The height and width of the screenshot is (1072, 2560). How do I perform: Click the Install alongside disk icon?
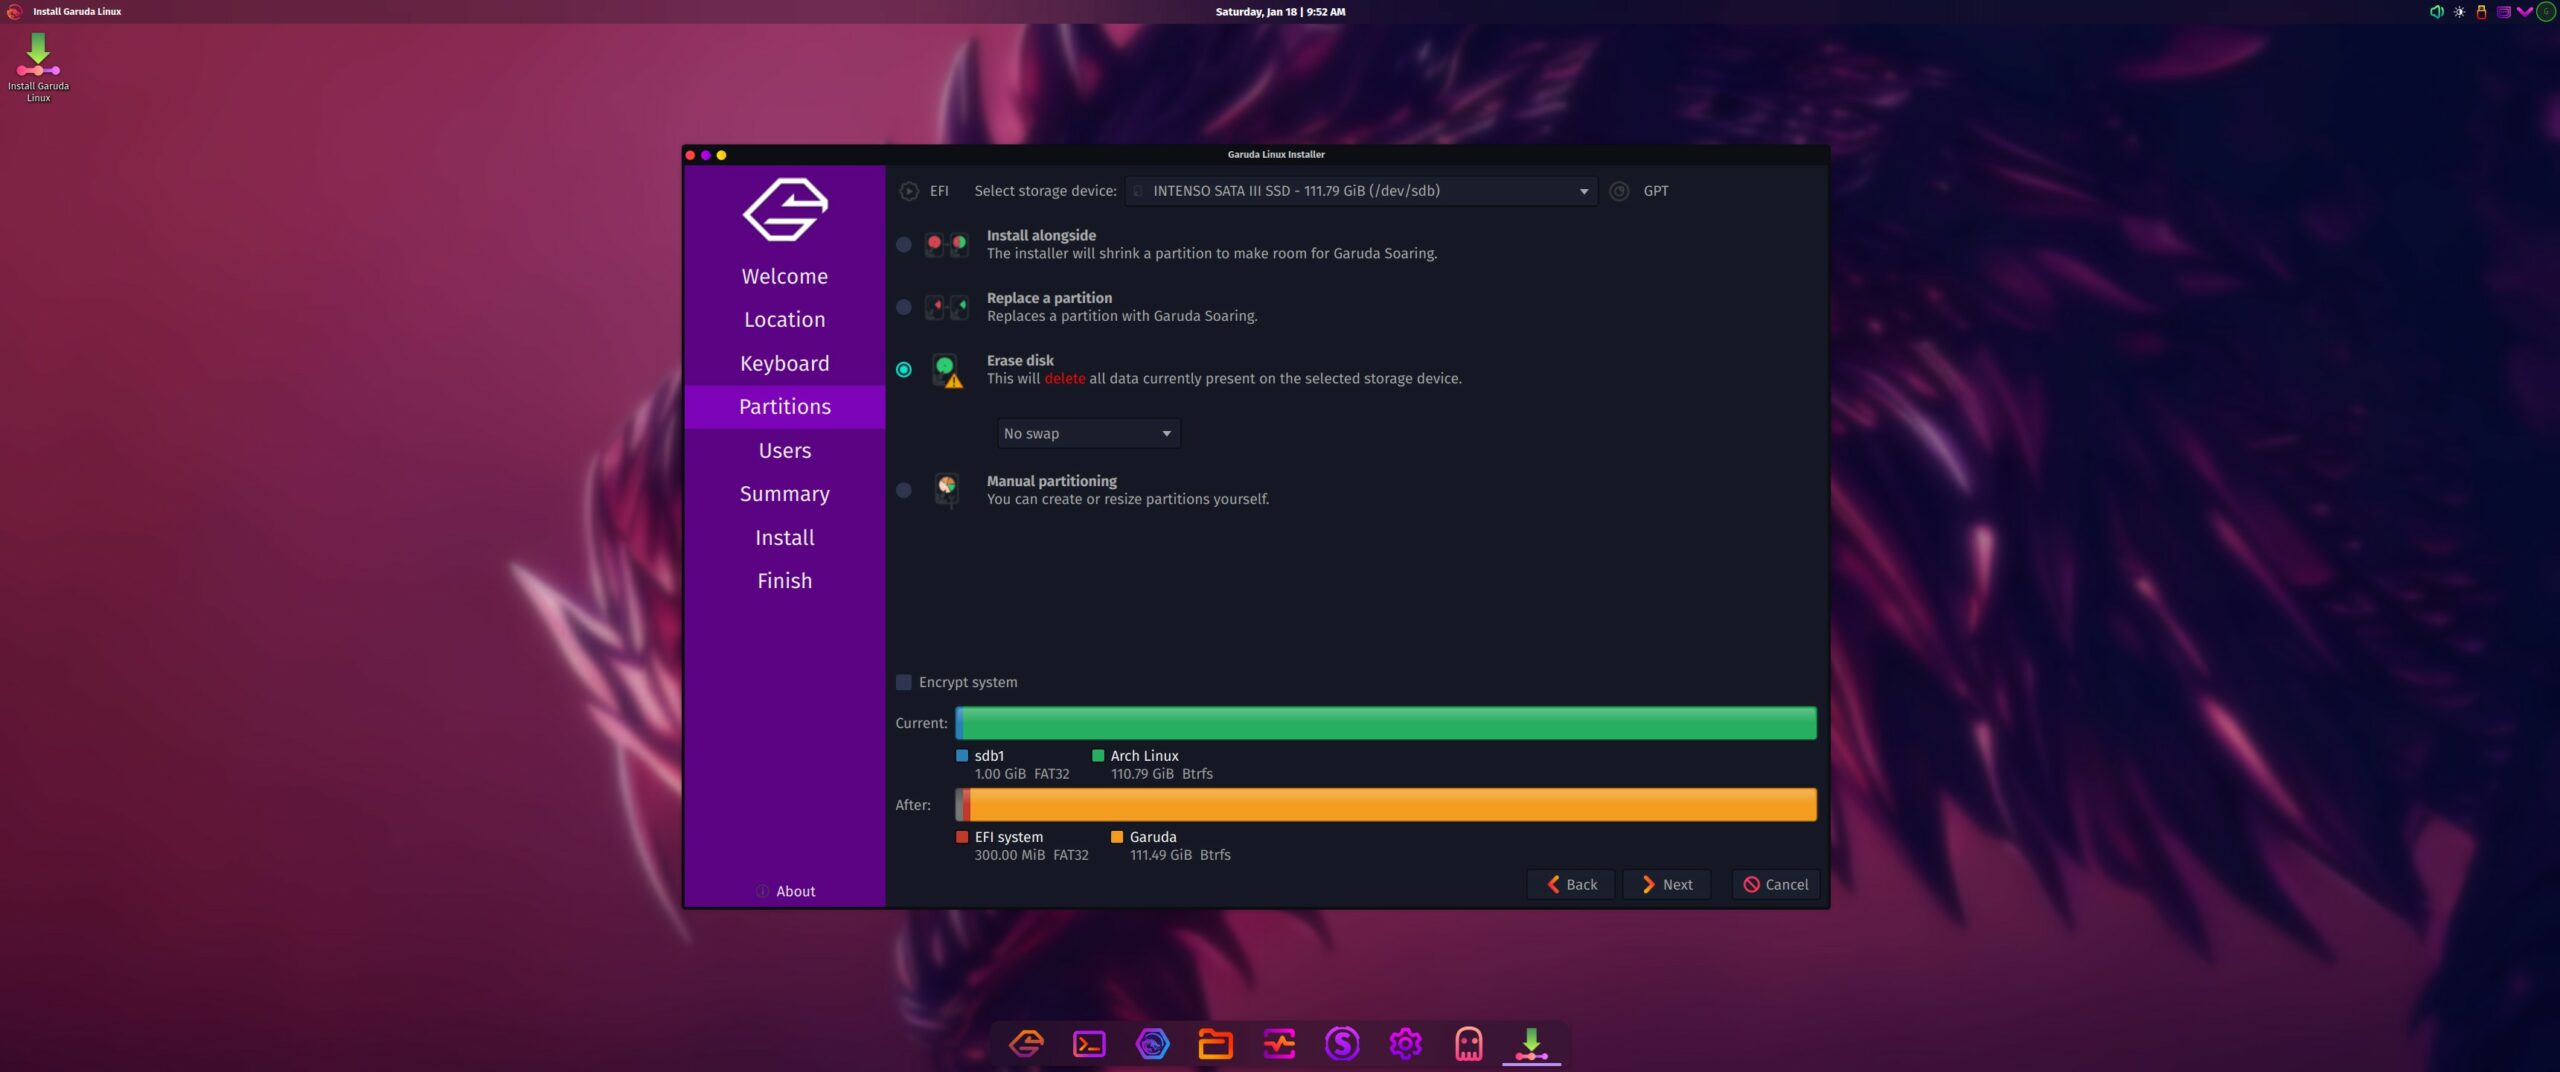click(946, 244)
